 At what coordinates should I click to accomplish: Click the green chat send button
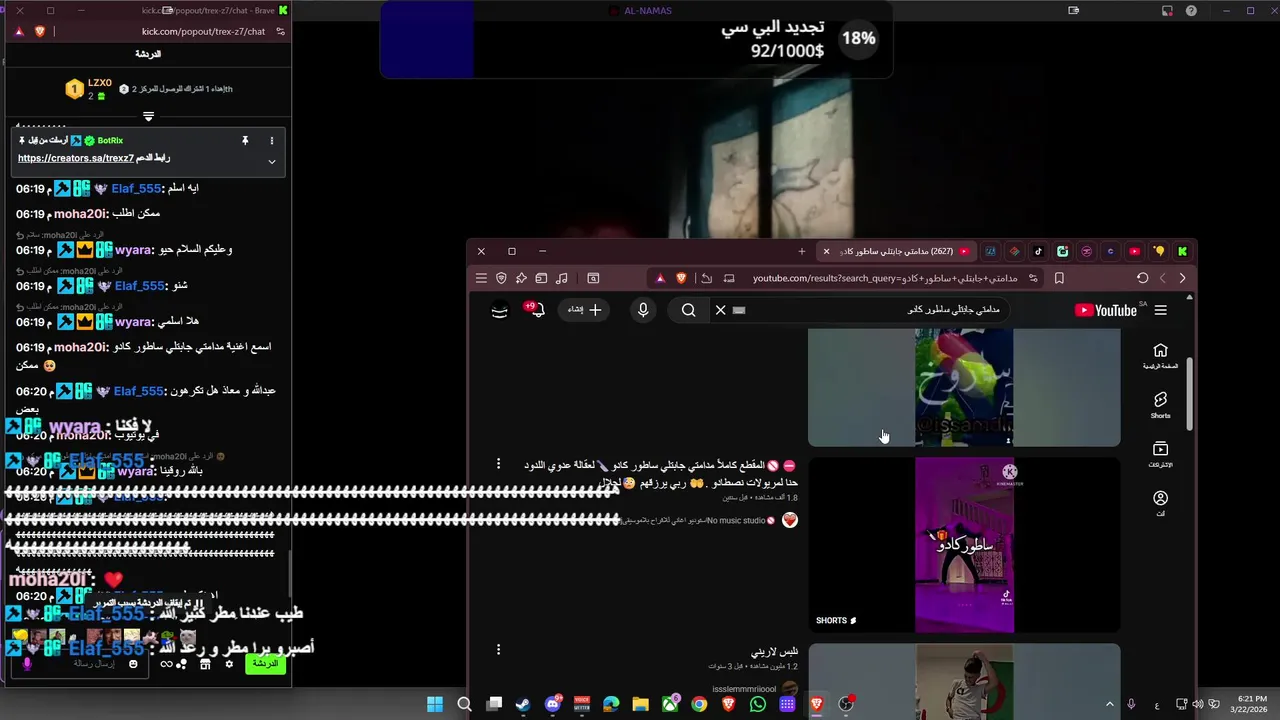[x=265, y=664]
